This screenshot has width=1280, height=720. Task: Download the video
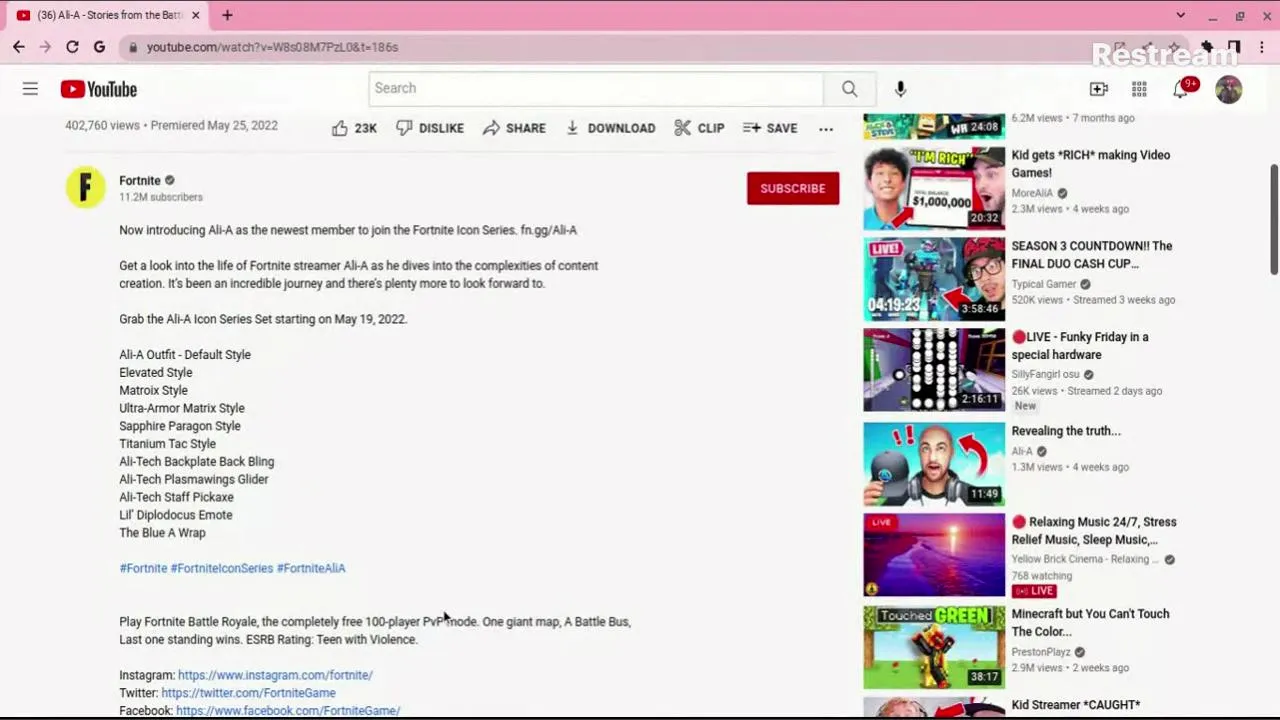pyautogui.click(x=610, y=128)
